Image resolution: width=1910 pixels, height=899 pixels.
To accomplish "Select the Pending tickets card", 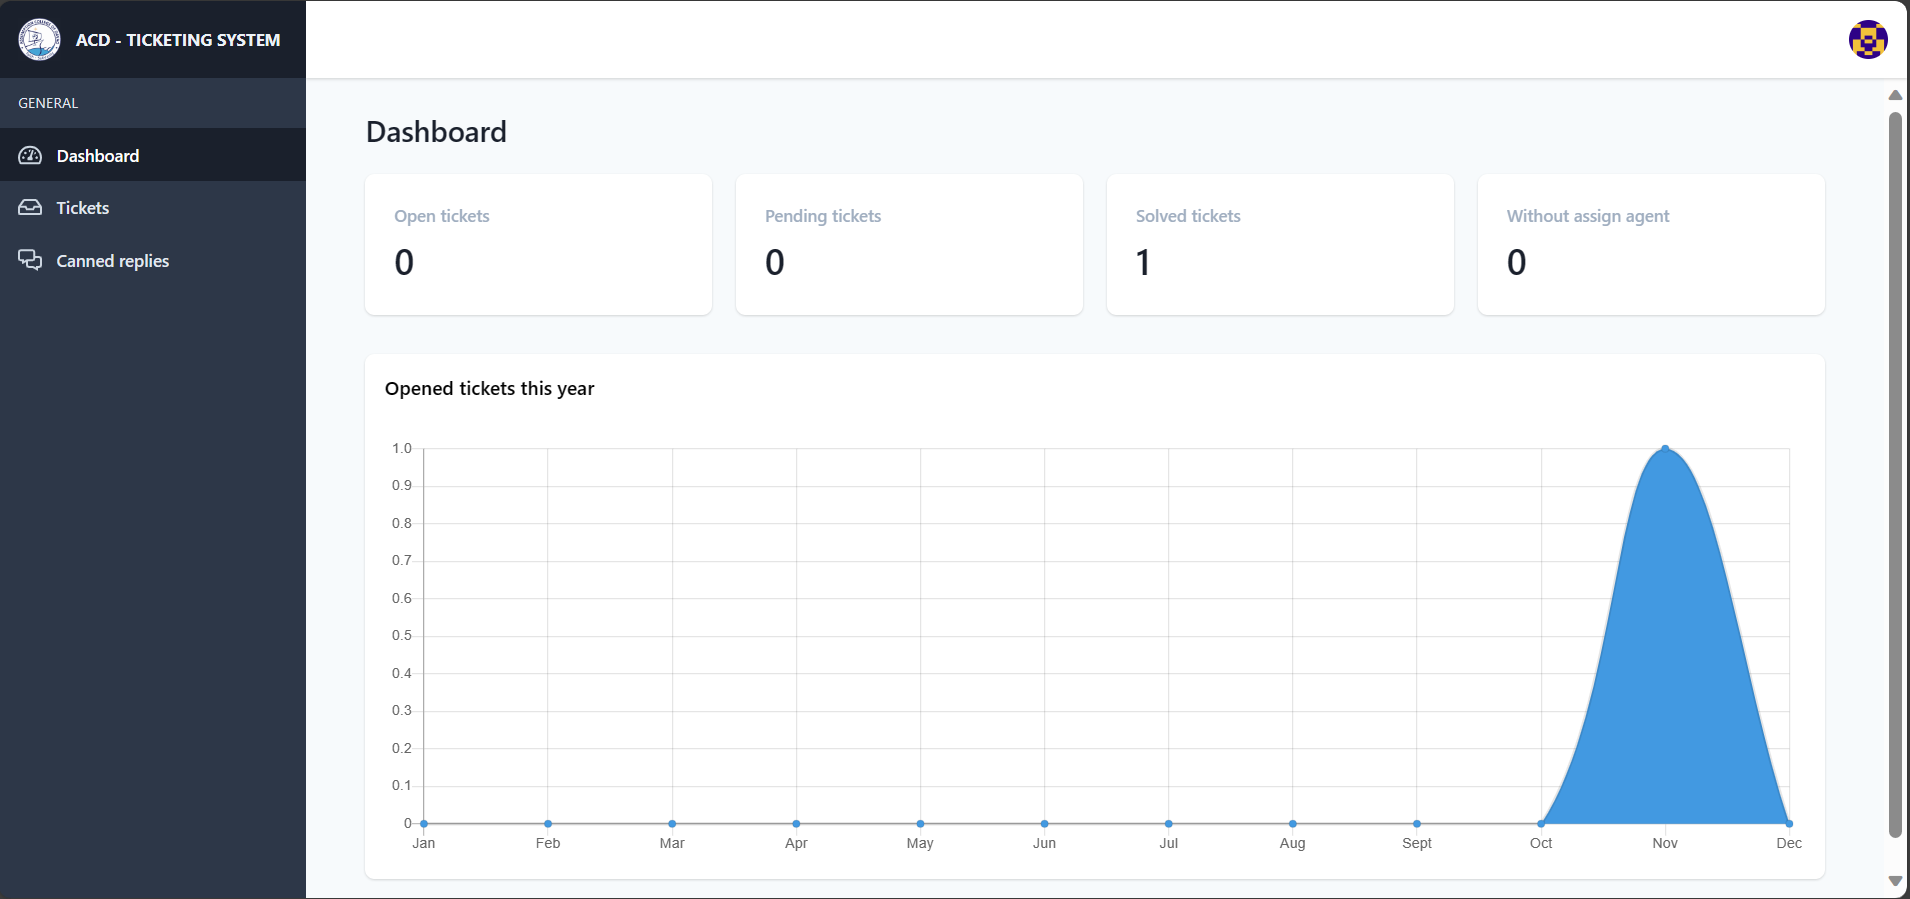I will click(x=909, y=245).
